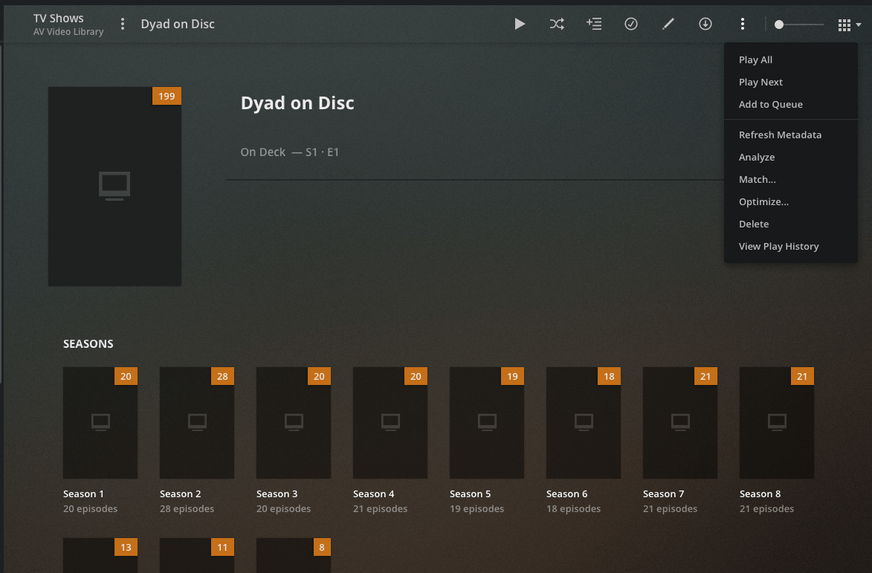Close the more actions three-dot menu
This screenshot has width=872, height=573.
click(x=742, y=24)
